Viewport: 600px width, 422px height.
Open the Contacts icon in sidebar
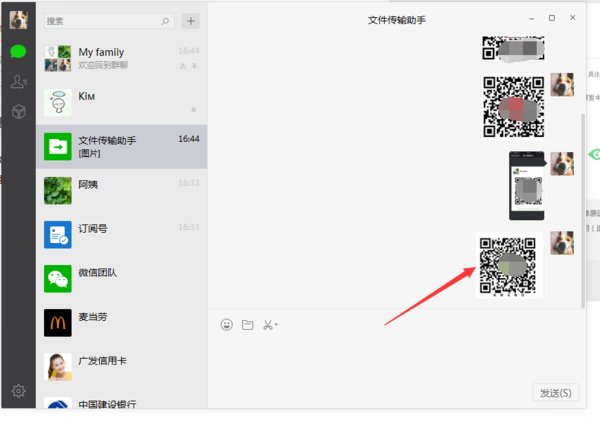[18, 81]
